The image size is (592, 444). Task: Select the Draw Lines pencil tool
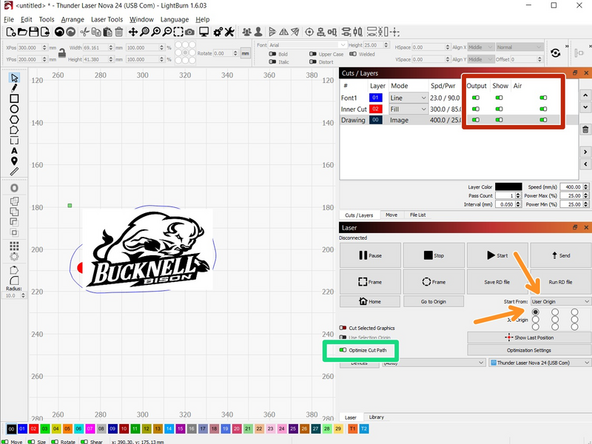[x=14, y=88]
